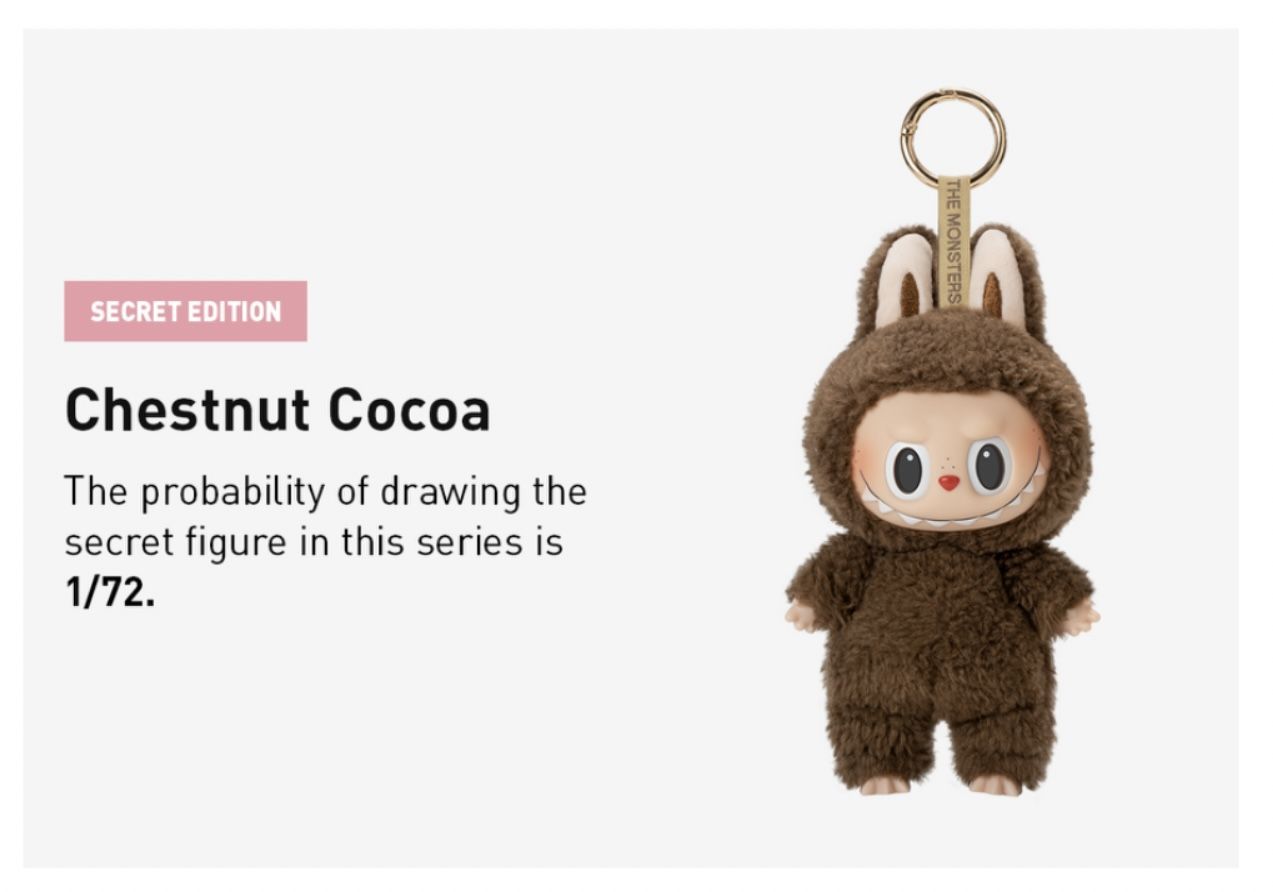The image size is (1273, 892).
Task: Click the probability description paragraph
Action: point(326,543)
